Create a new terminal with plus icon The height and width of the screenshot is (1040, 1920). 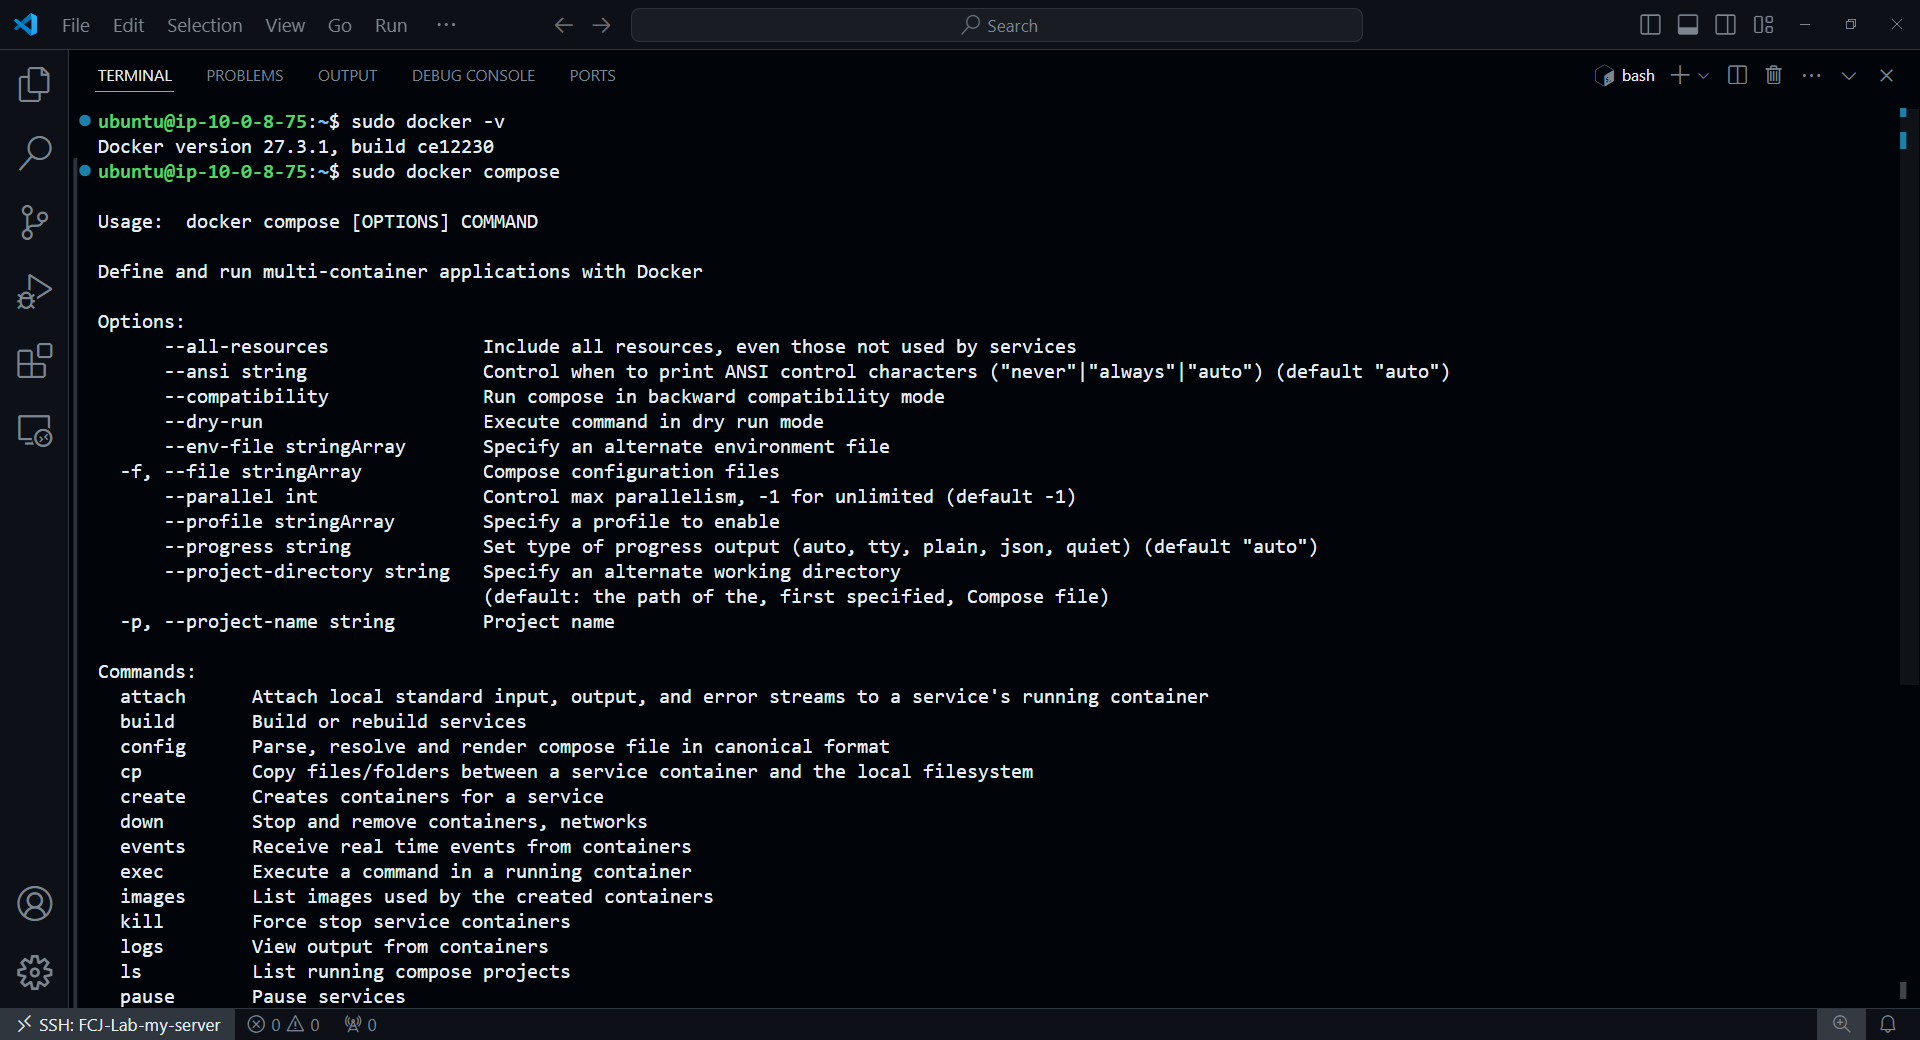1680,75
